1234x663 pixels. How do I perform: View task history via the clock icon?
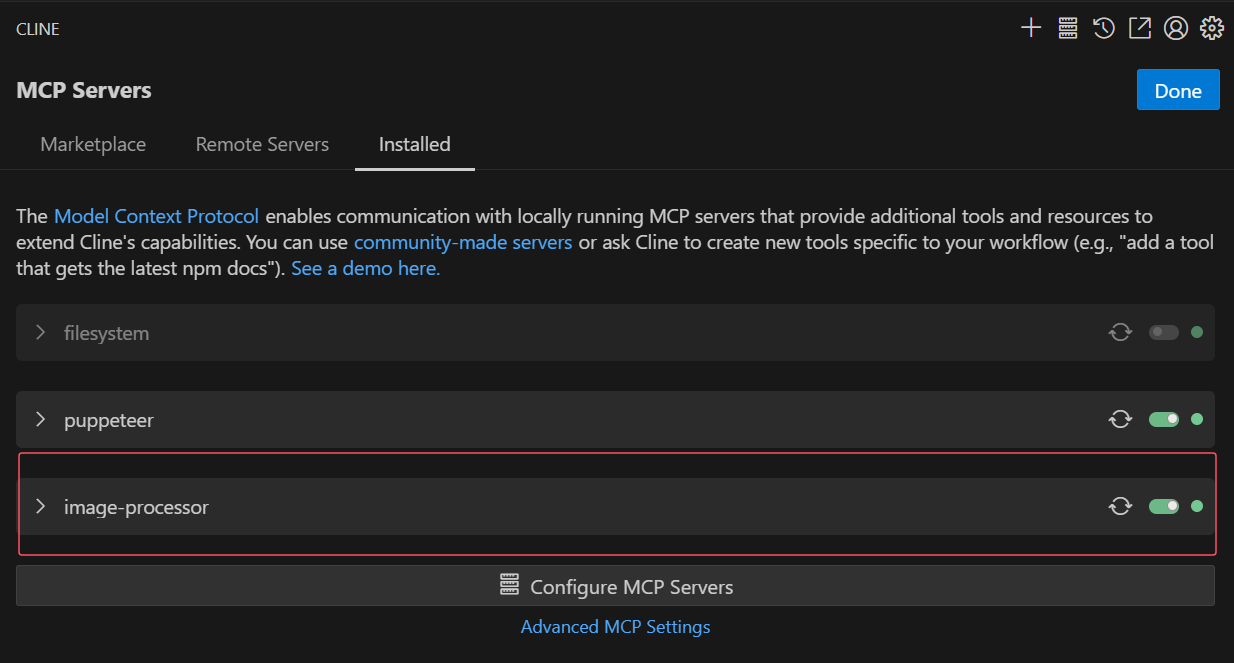1103,27
